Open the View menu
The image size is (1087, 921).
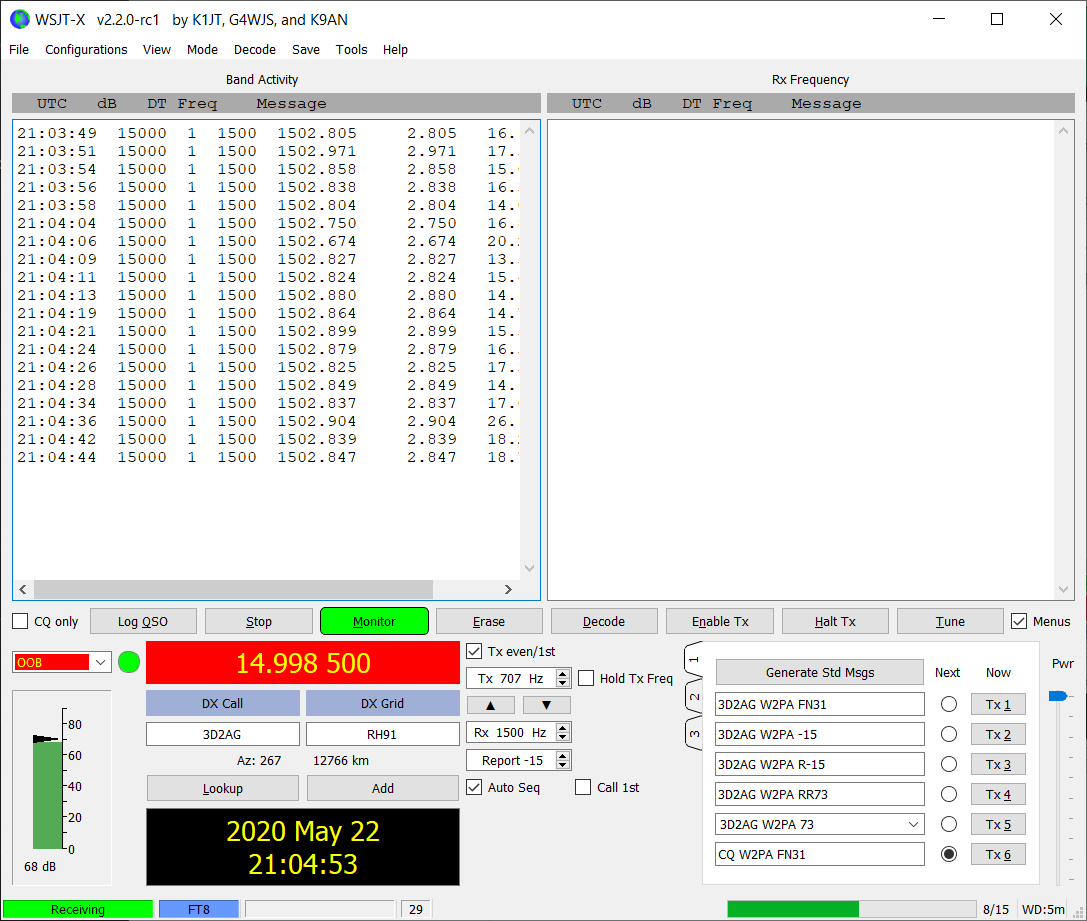pos(157,50)
